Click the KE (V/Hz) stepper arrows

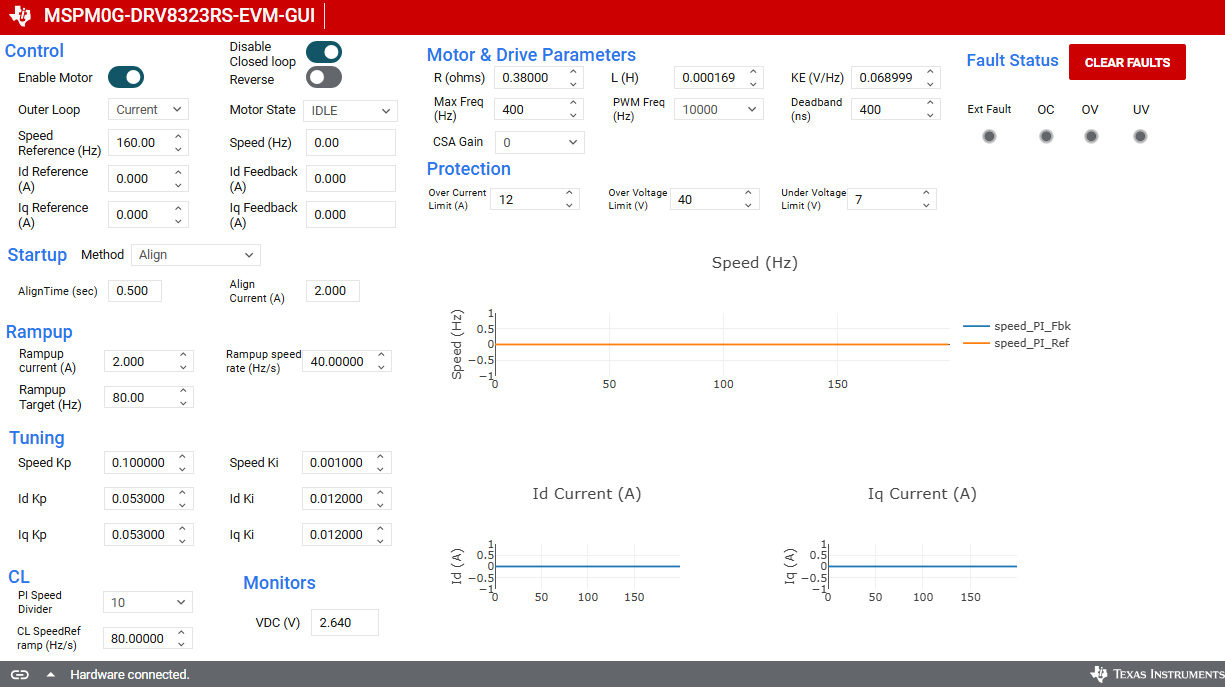931,77
